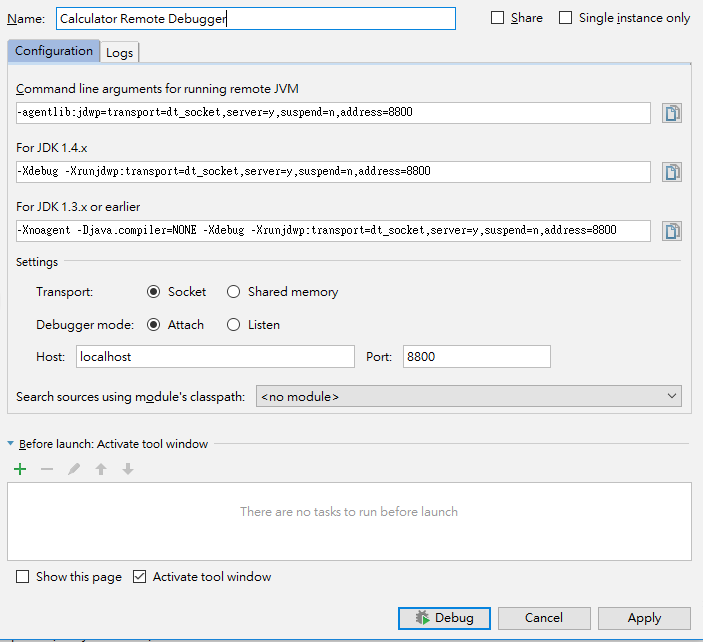This screenshot has height=642, width=703.
Task: Switch to the Configuration tab
Action: (54, 51)
